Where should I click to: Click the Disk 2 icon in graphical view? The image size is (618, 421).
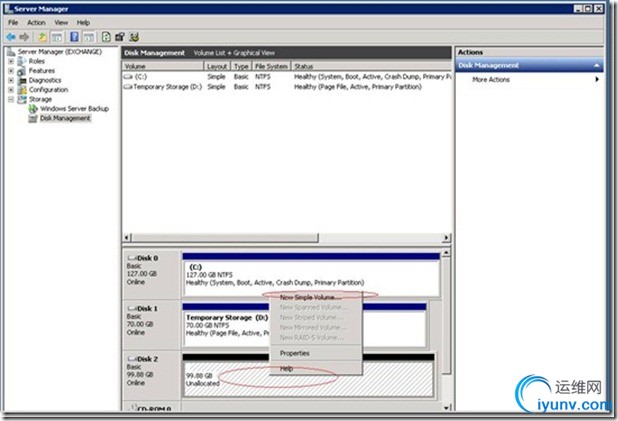[x=132, y=359]
